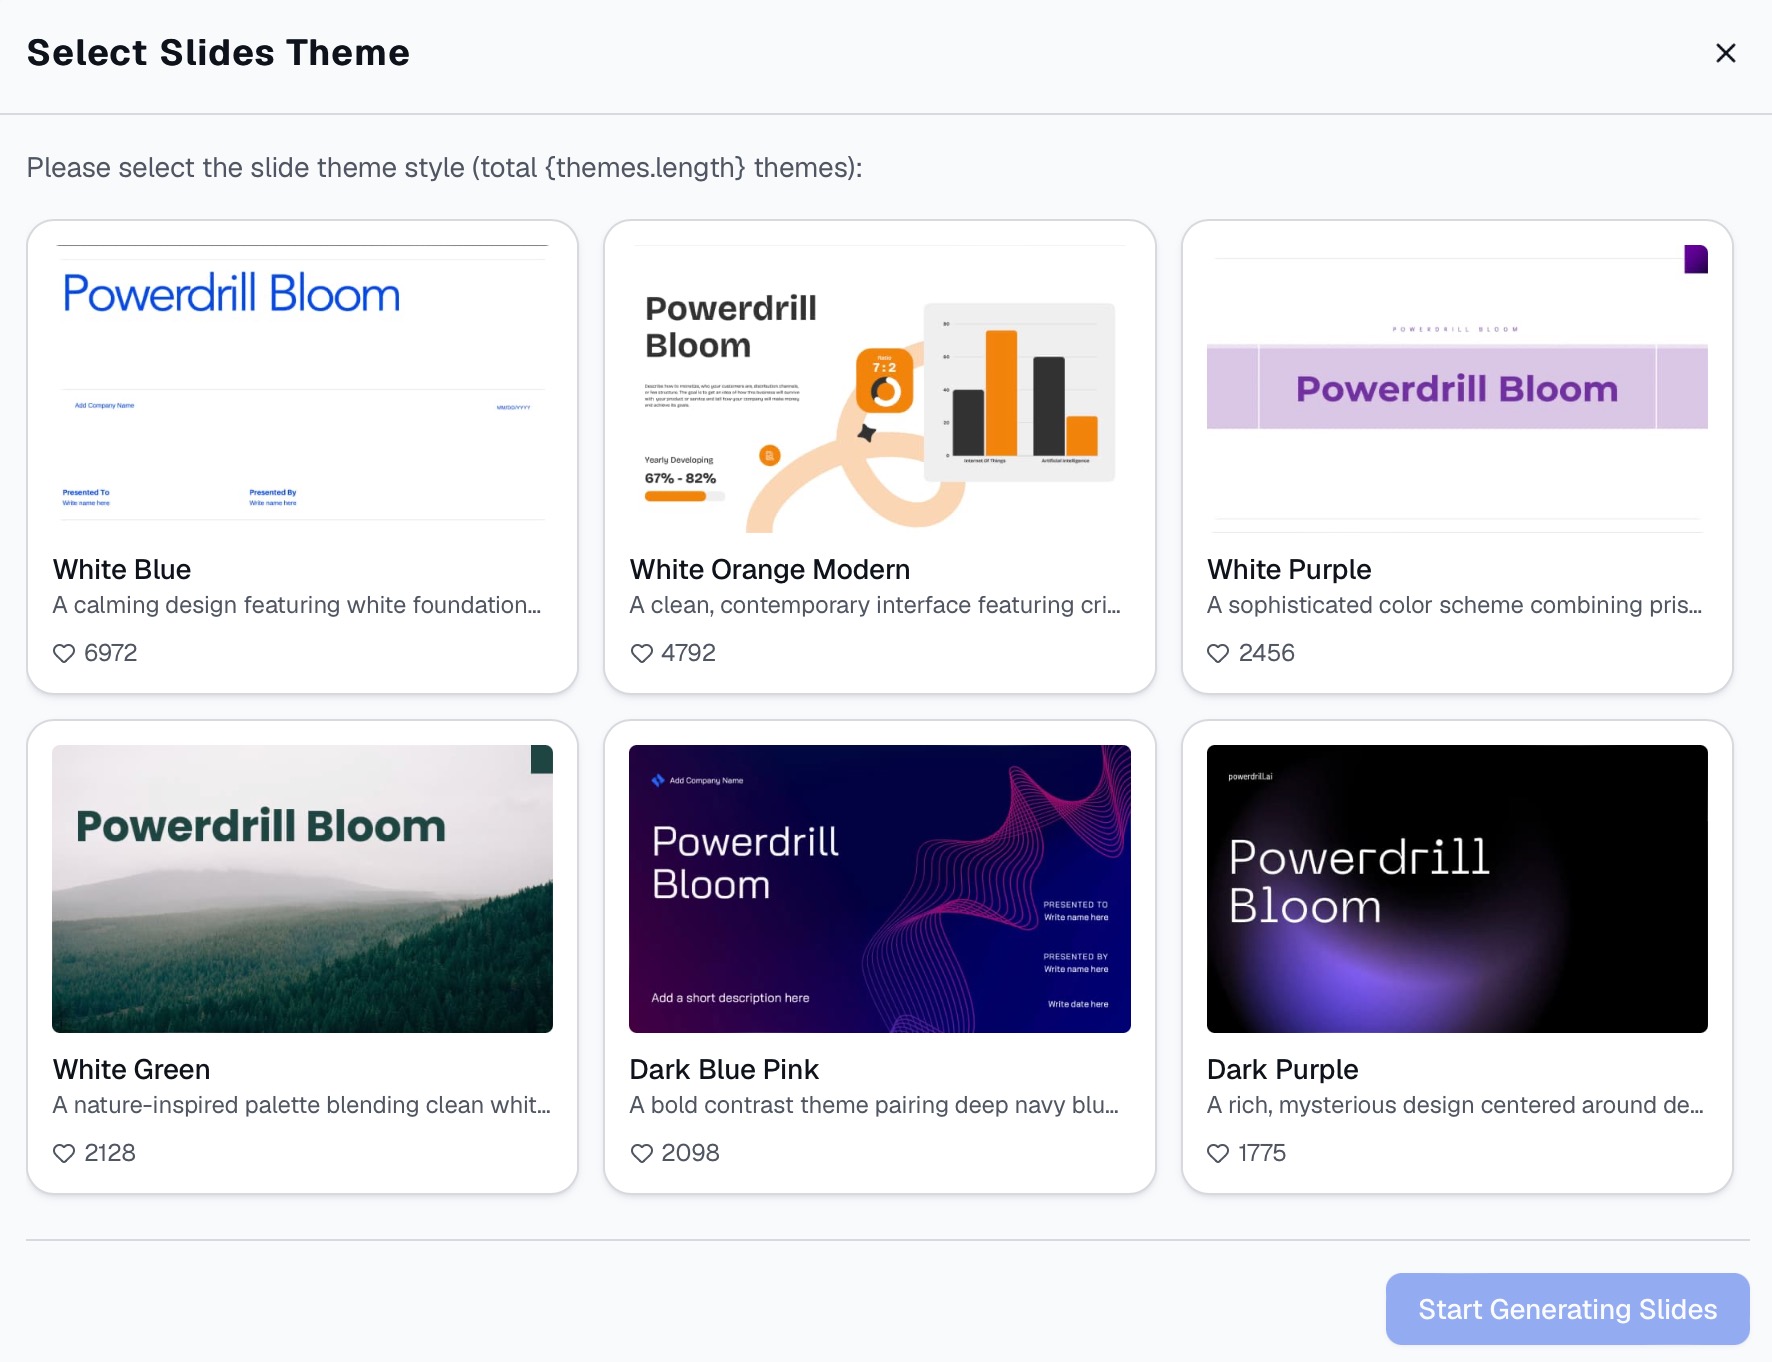The height and width of the screenshot is (1362, 1772).
Task: Click the White Orange Modern title
Action: [x=770, y=570]
